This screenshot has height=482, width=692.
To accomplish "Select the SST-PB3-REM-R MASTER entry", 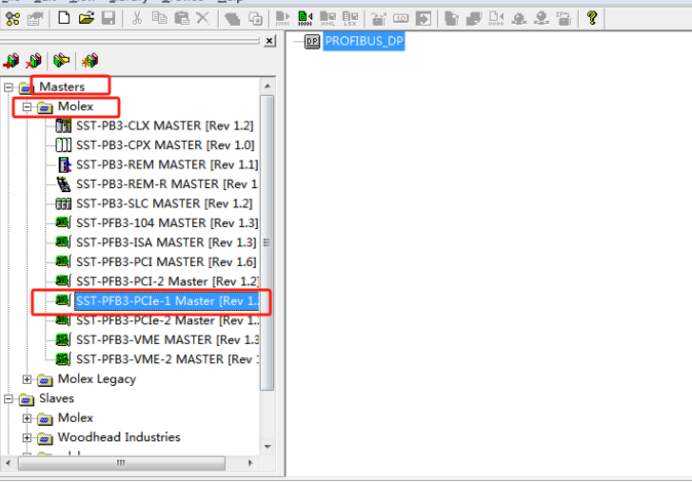I will [x=167, y=184].
